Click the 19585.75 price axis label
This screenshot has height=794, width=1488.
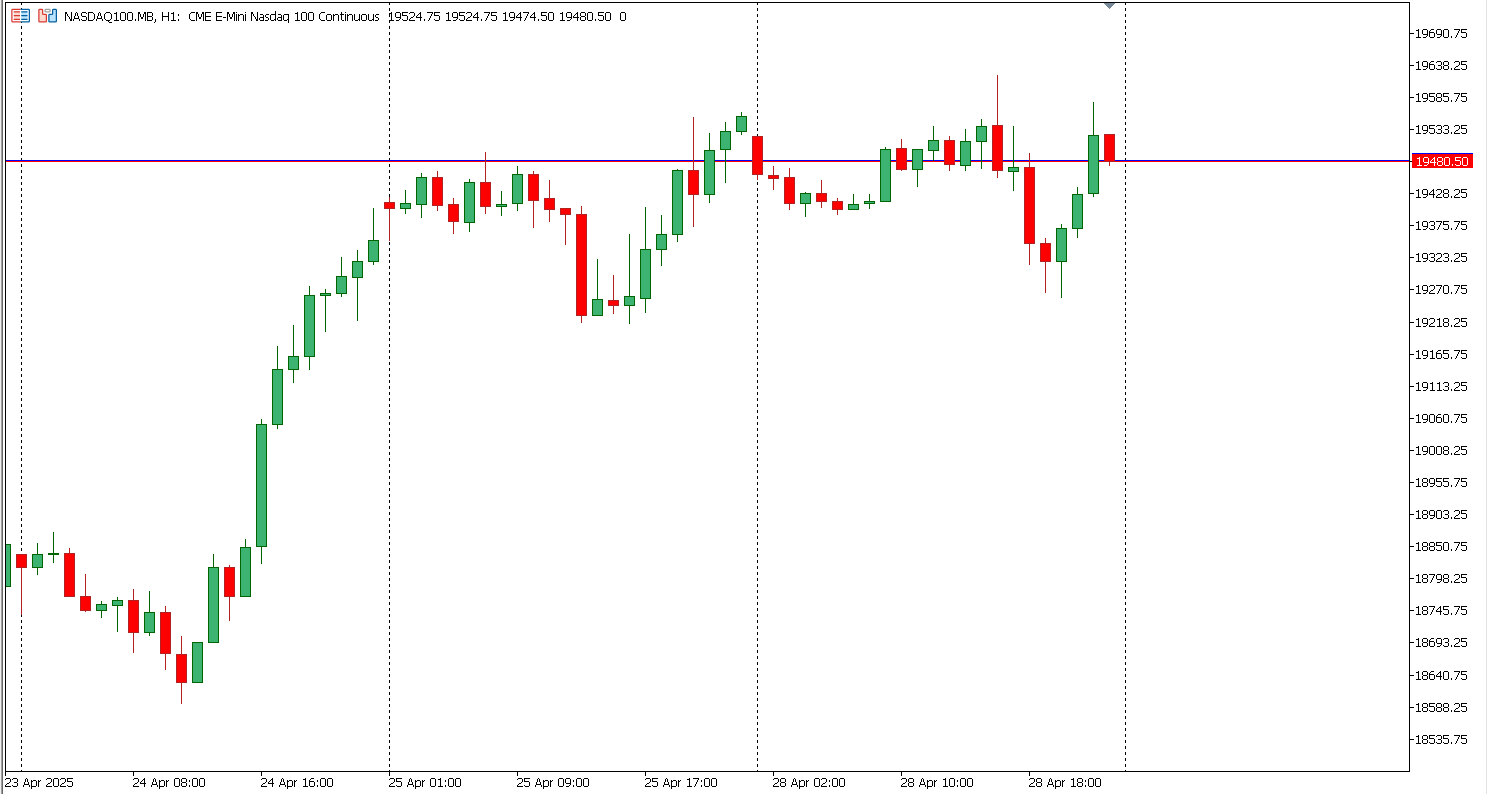pos(1441,97)
